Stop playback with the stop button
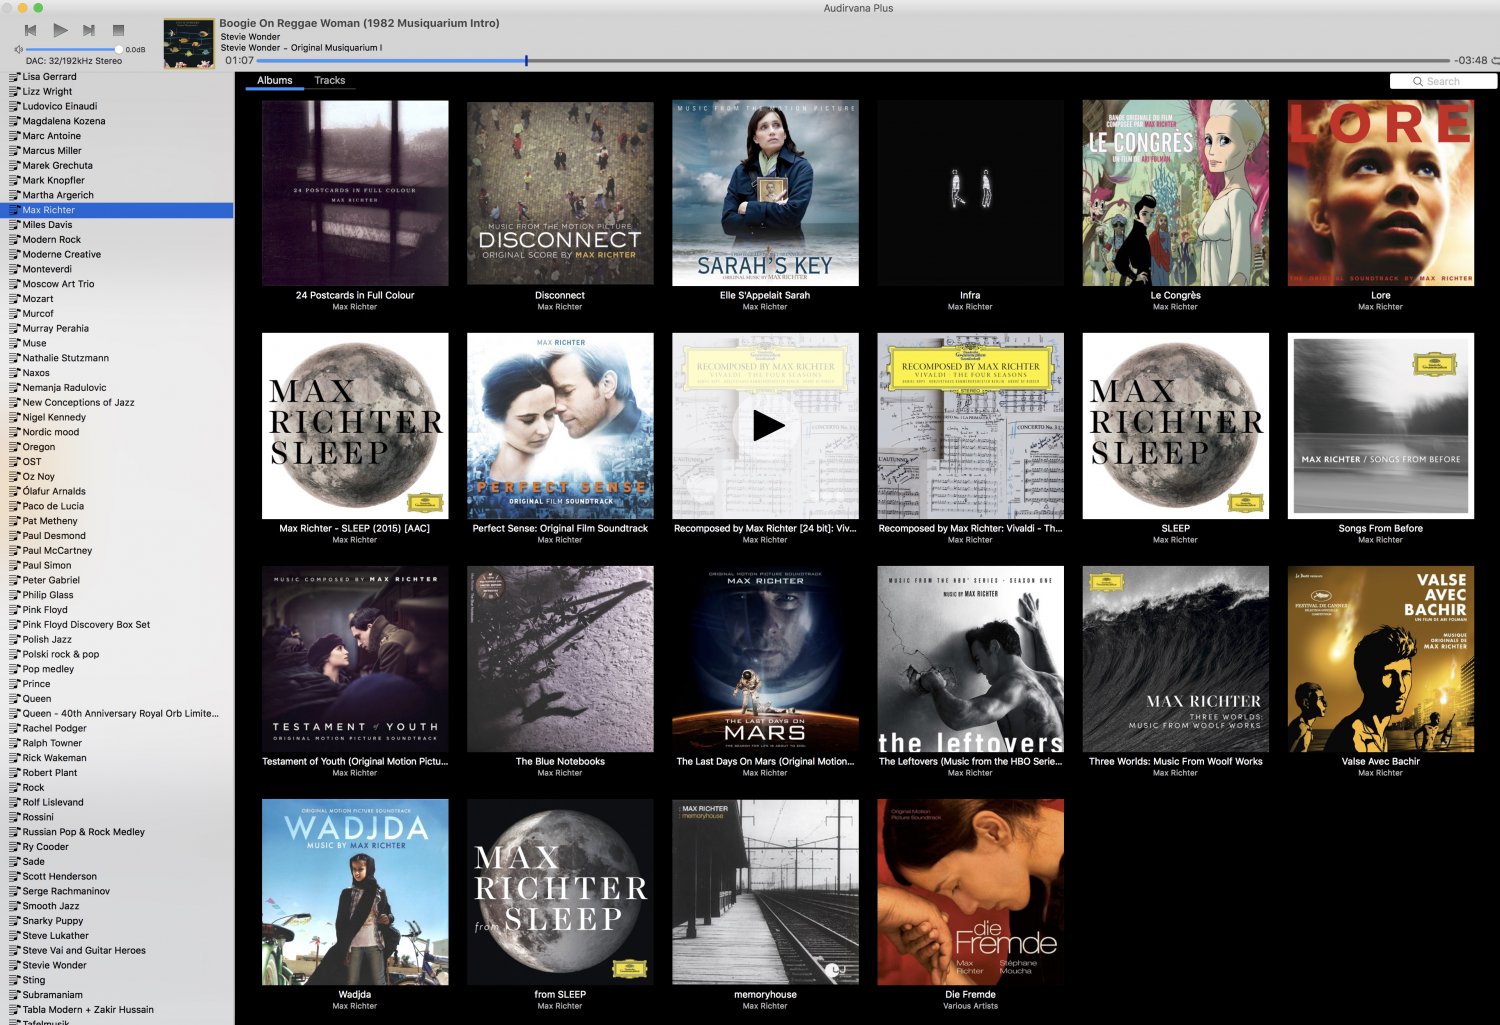1500x1025 pixels. tap(118, 30)
